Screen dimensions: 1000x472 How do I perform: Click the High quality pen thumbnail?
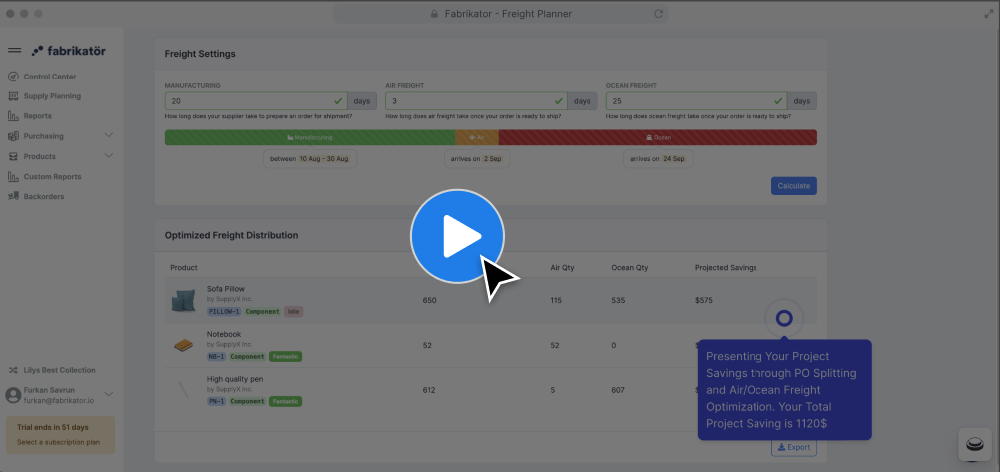click(184, 390)
